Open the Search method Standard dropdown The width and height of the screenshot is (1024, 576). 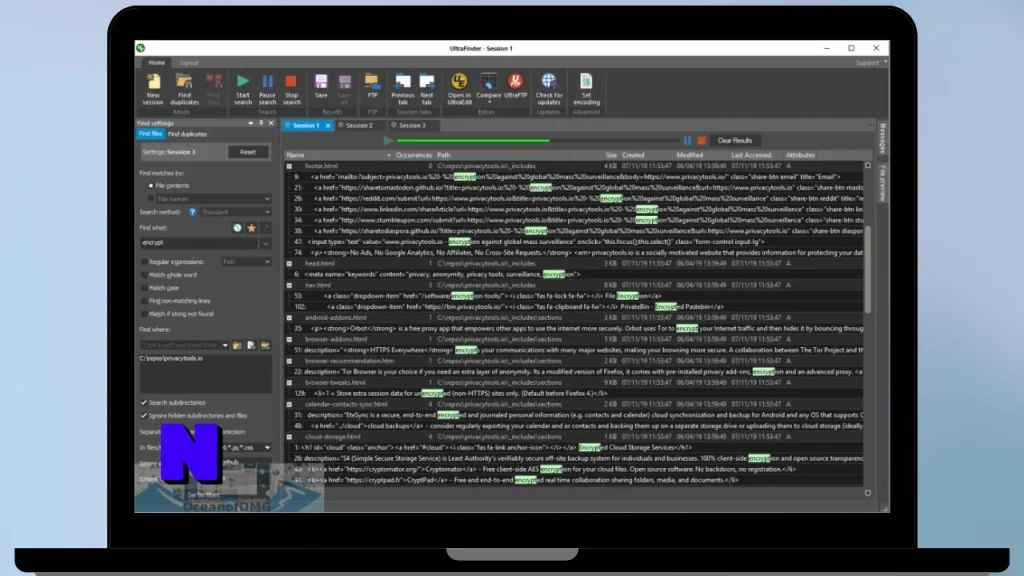267,212
